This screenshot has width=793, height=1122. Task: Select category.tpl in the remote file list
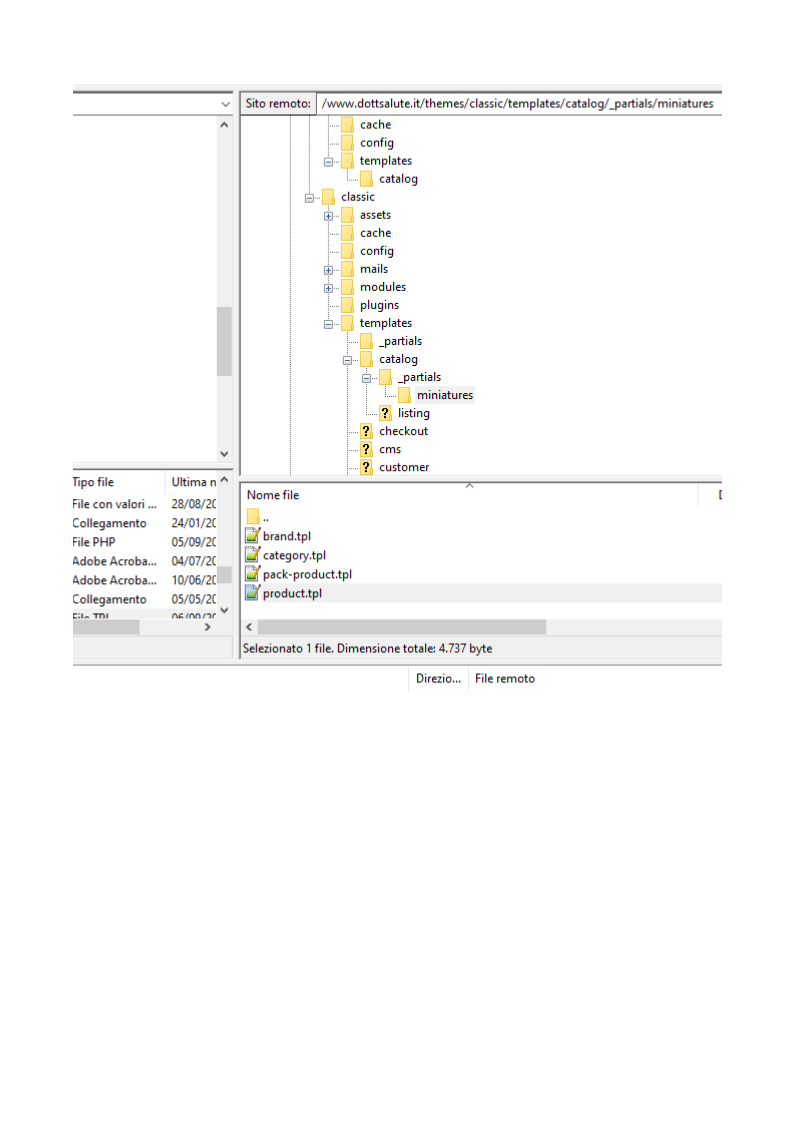294,555
